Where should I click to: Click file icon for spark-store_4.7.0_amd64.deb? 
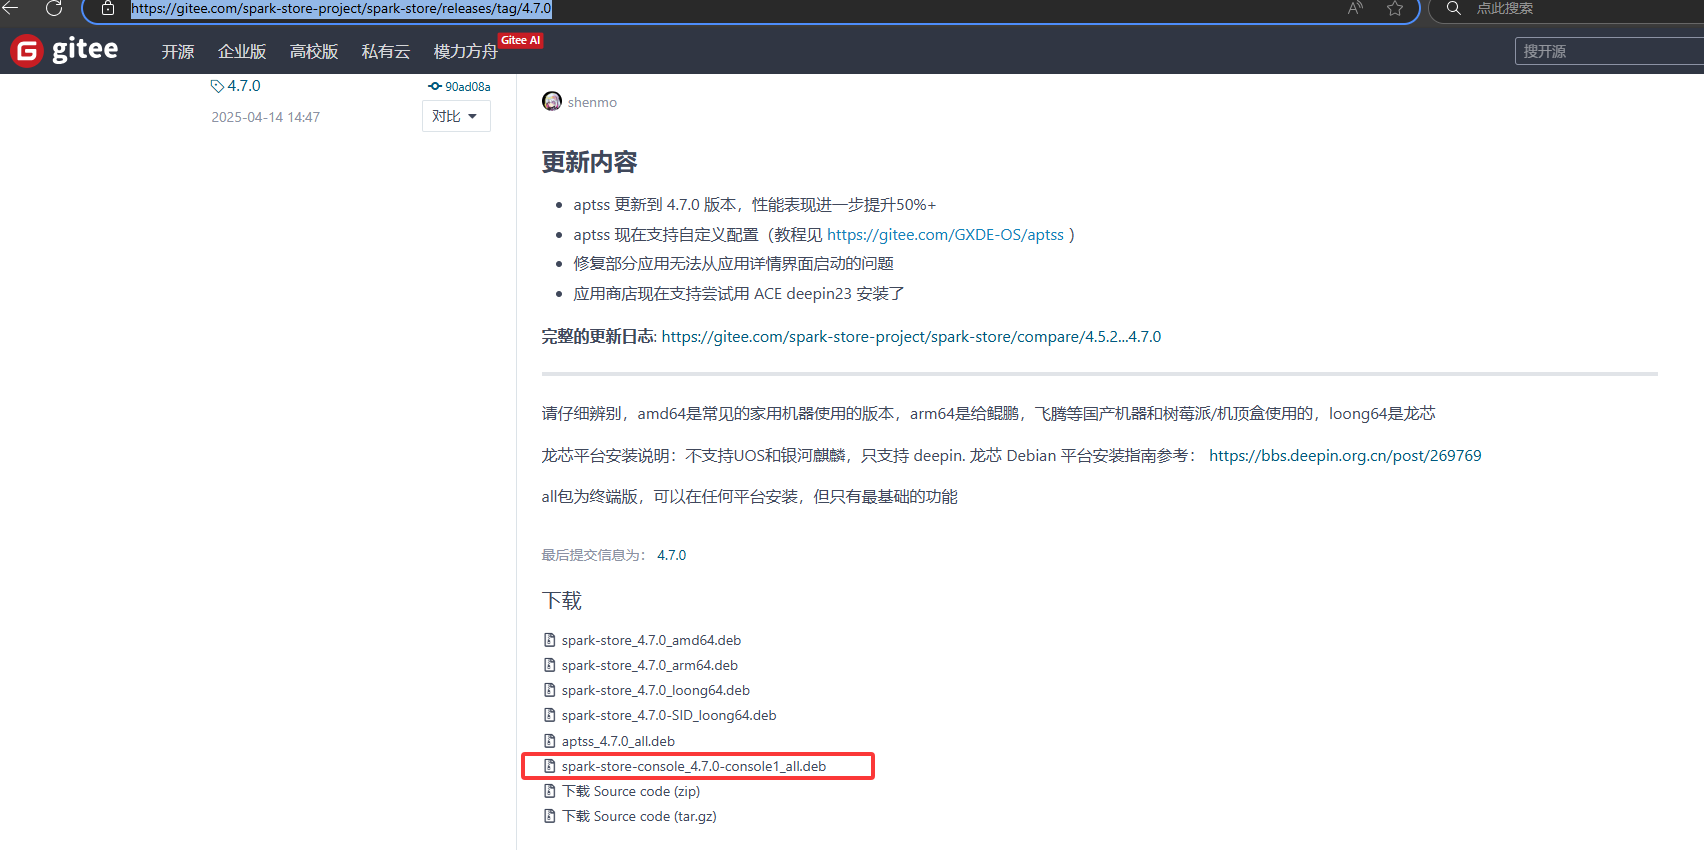point(549,640)
